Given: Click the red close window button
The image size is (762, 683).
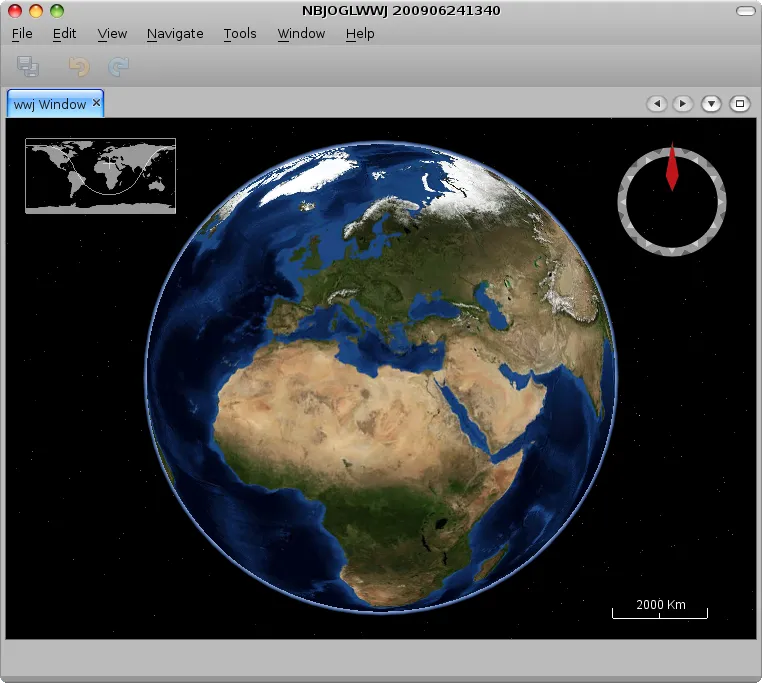Looking at the screenshot, I should (15, 11).
